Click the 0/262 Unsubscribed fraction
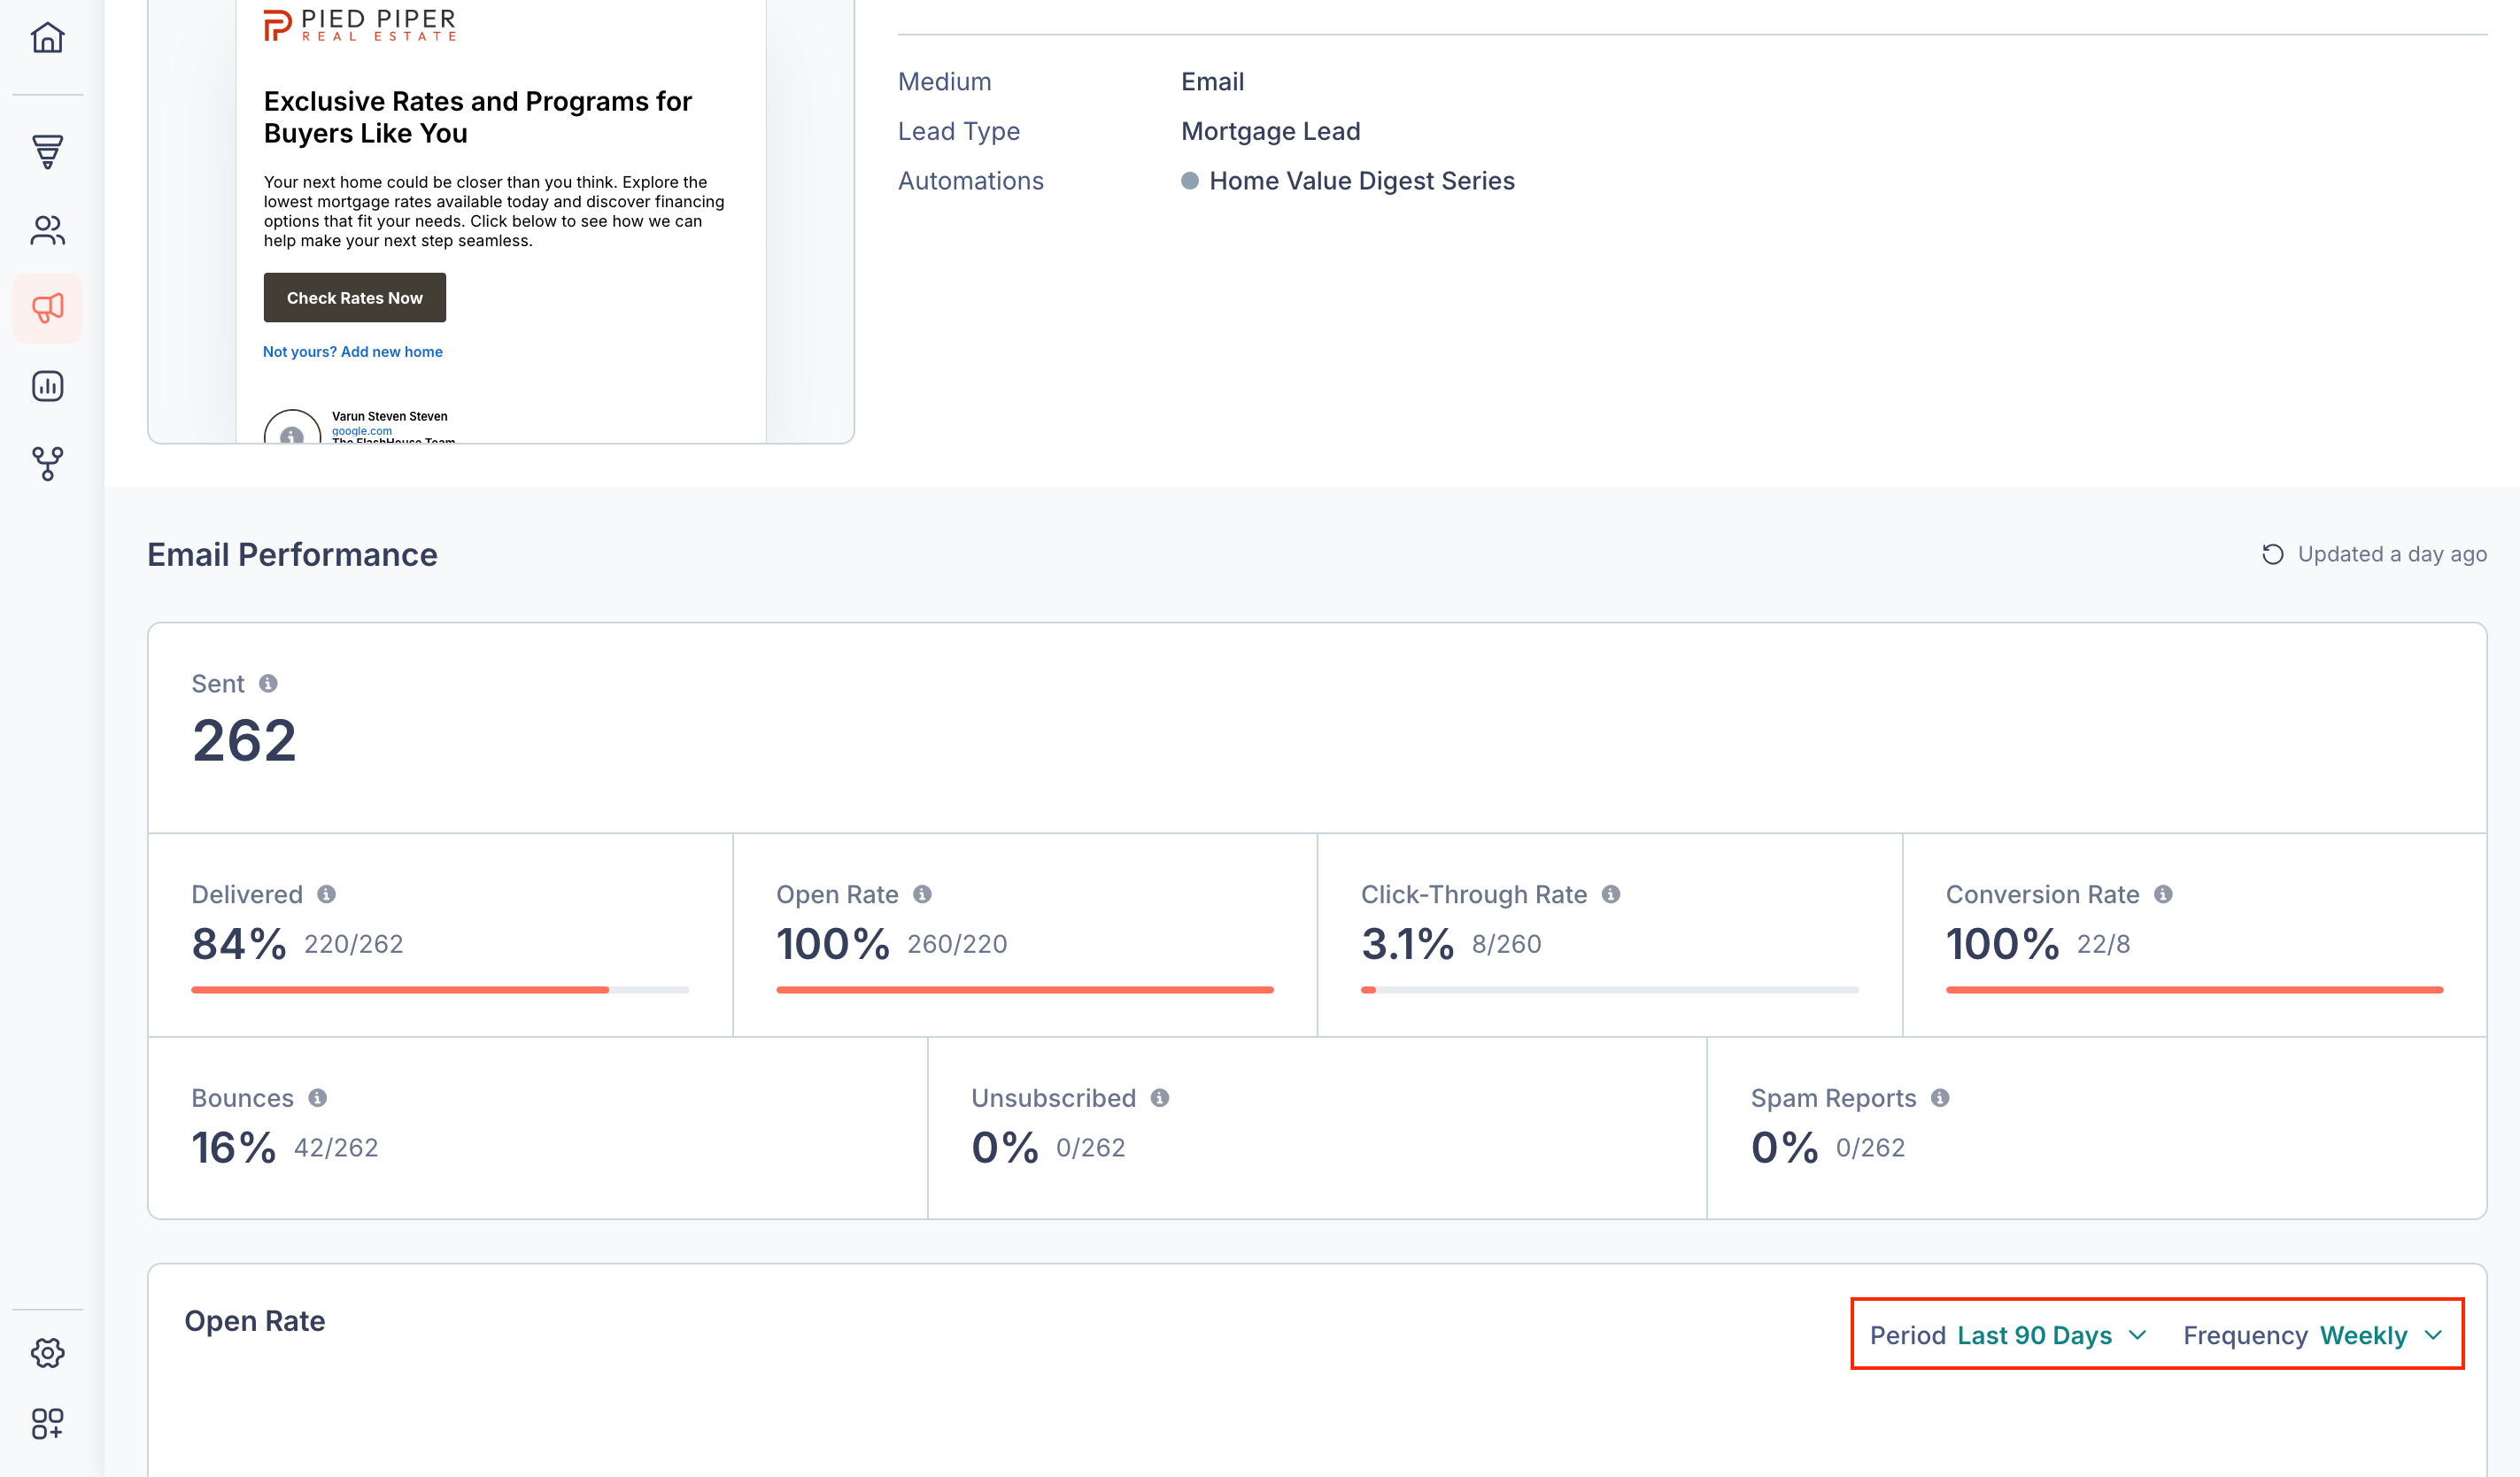The image size is (2520, 1477). [1090, 1148]
